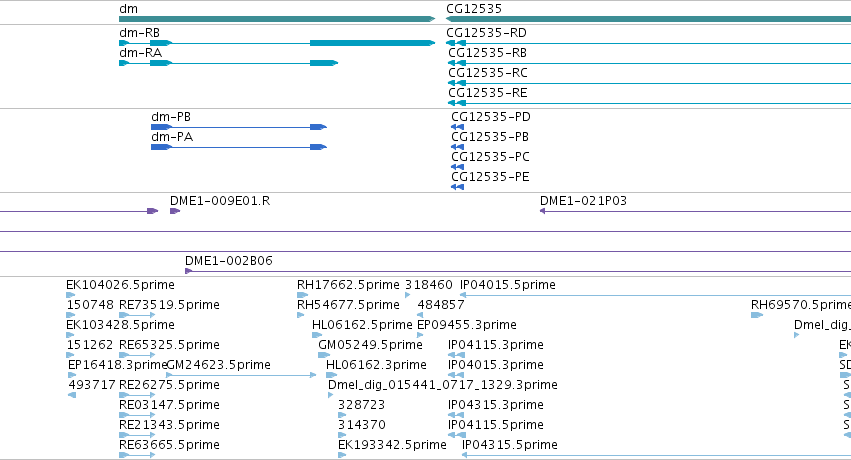851x460 pixels.
Task: Select CG12535-RB transcript label
Action: tap(487, 53)
